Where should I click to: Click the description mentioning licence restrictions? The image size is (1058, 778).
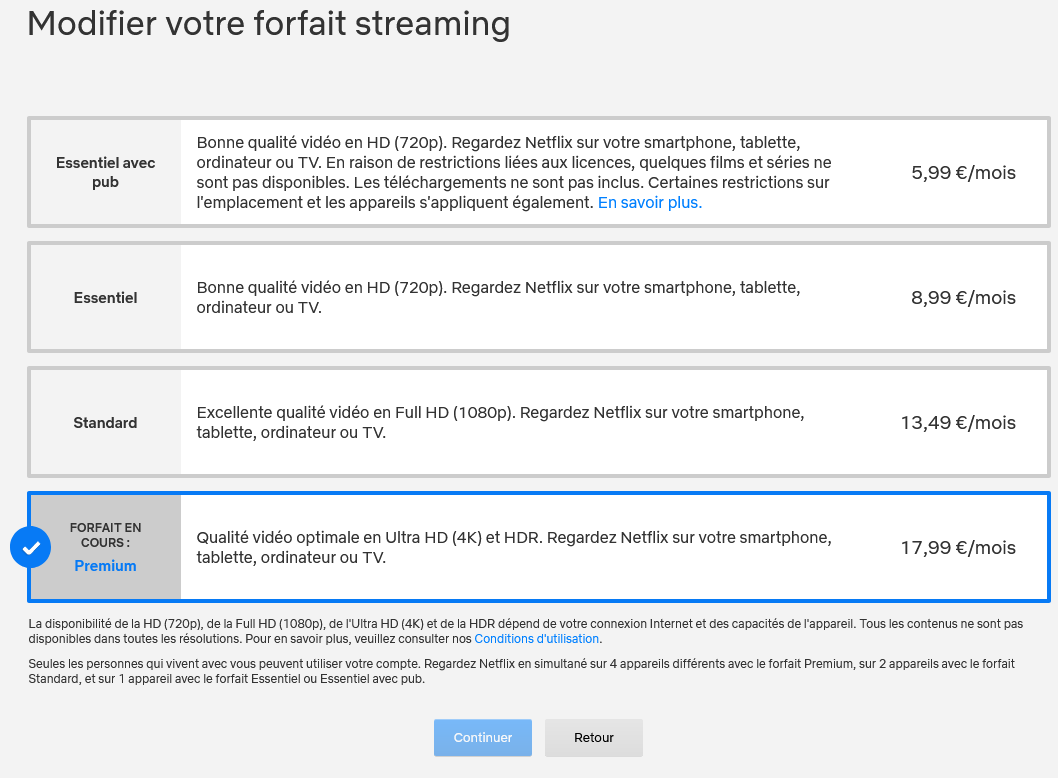click(514, 172)
